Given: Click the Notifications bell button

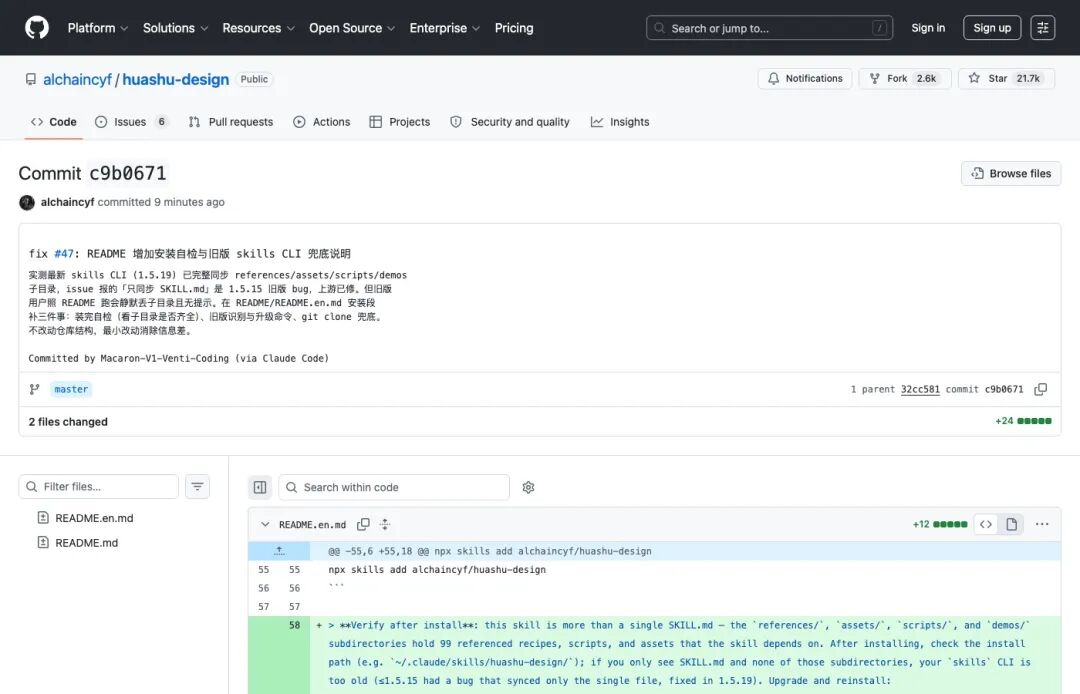Looking at the screenshot, I should [804, 78].
